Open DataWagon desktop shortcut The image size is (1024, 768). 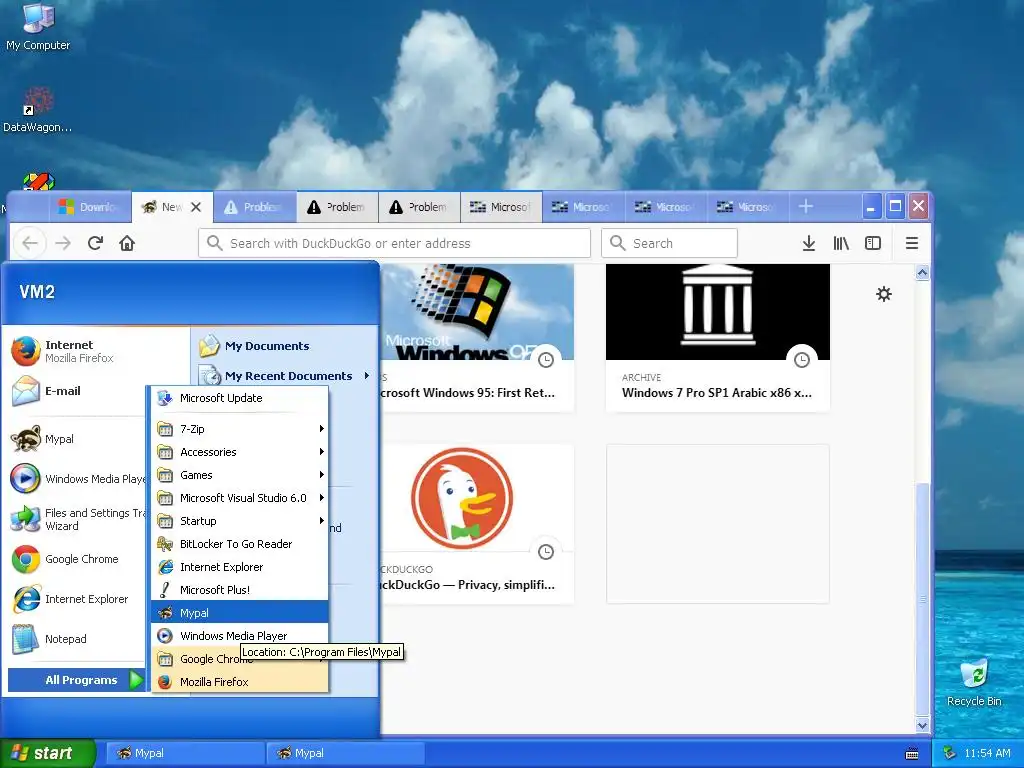tap(38, 110)
